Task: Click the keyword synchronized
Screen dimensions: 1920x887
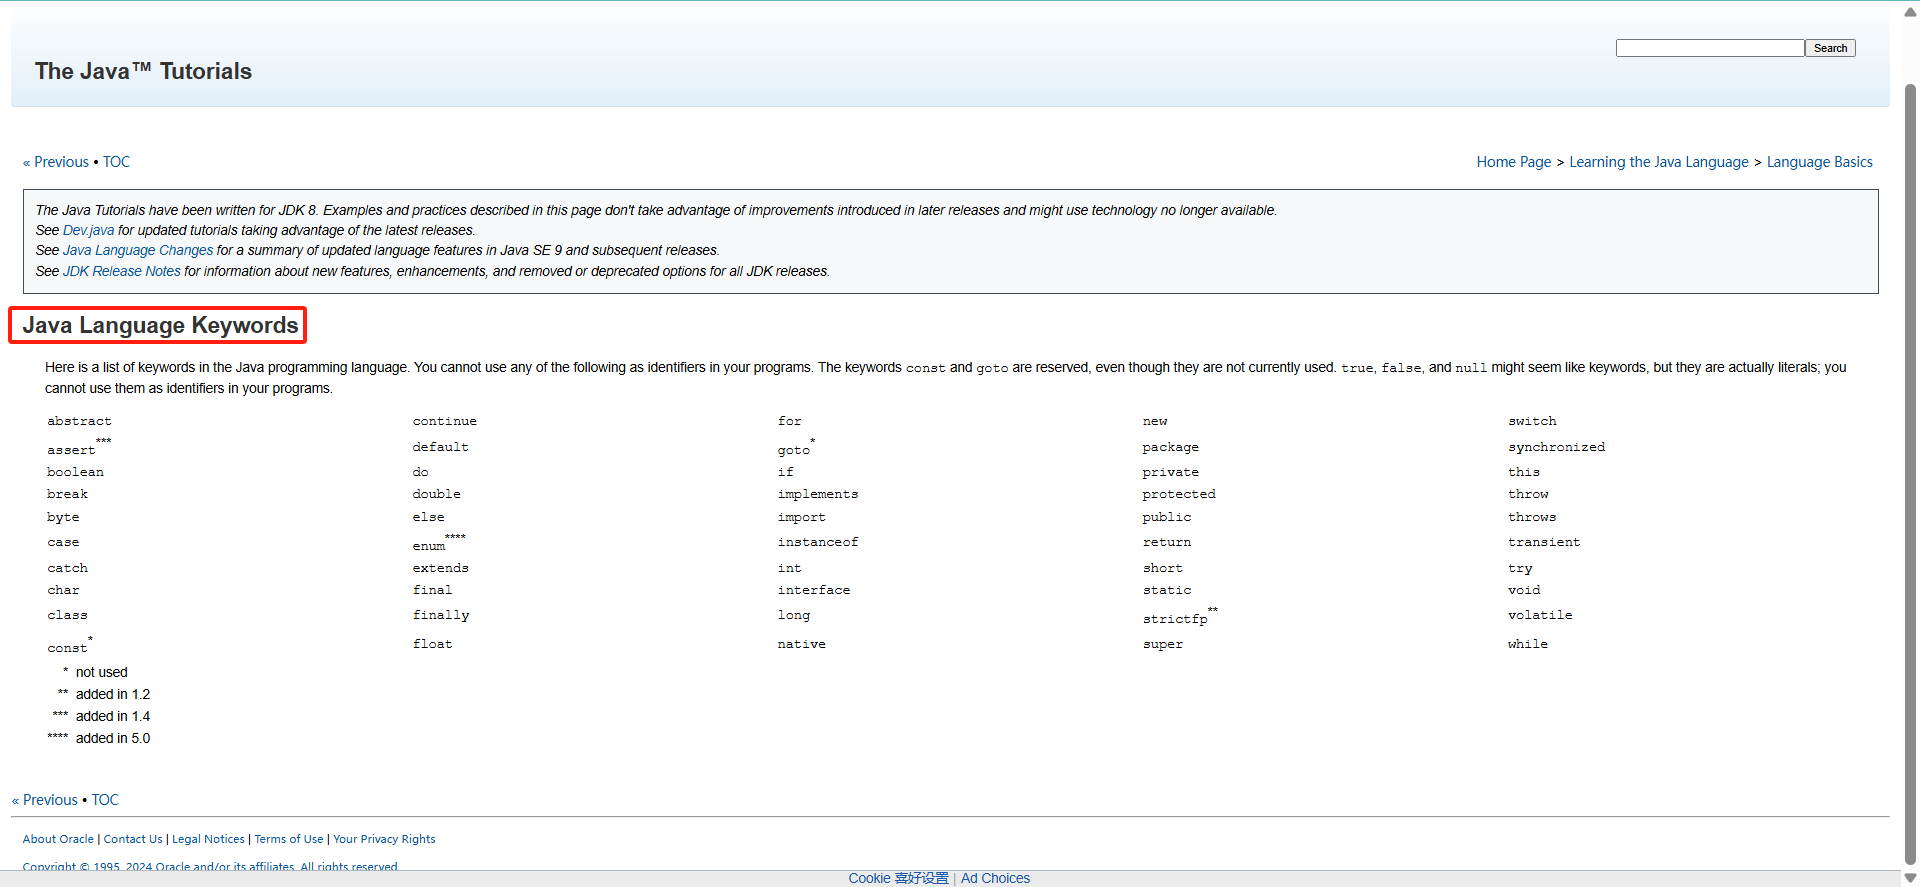Action: 1556,447
